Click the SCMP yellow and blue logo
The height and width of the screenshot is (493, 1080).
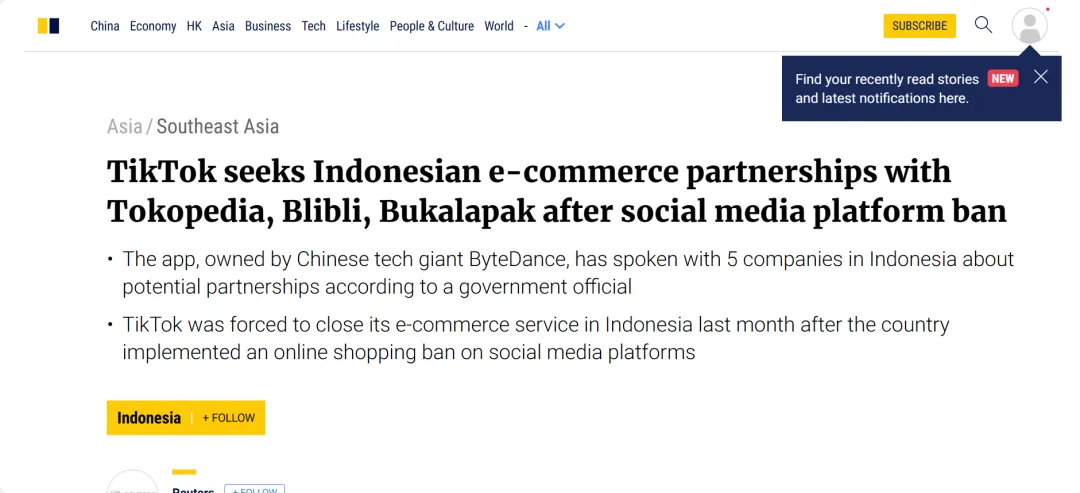click(x=48, y=26)
